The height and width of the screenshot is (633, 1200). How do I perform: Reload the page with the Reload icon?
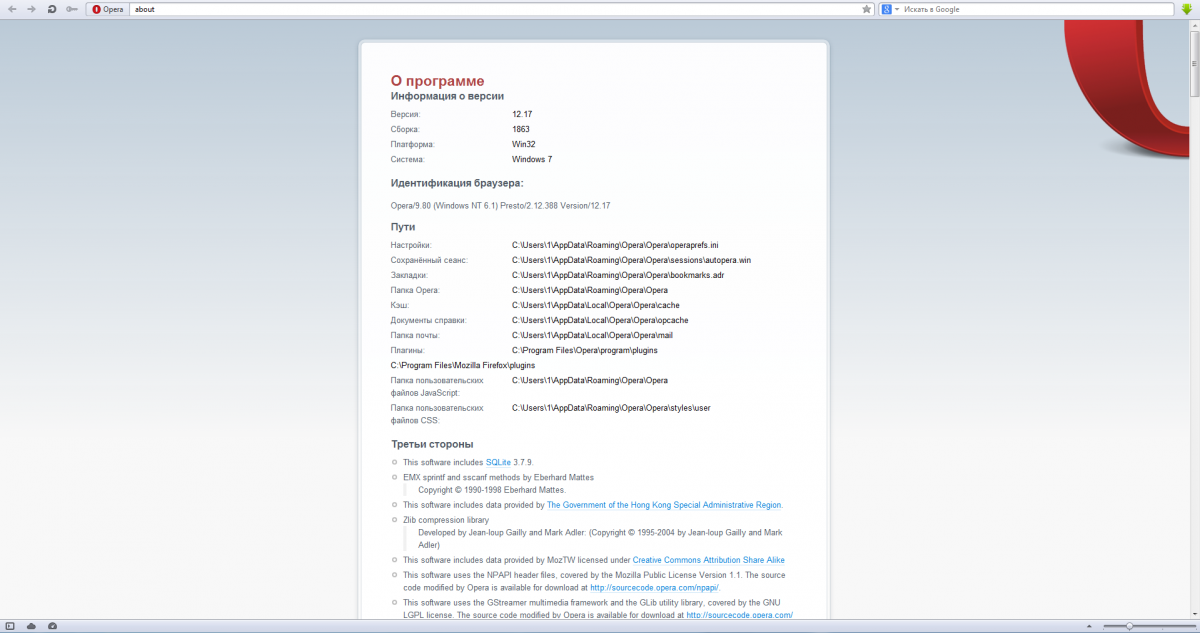point(51,9)
